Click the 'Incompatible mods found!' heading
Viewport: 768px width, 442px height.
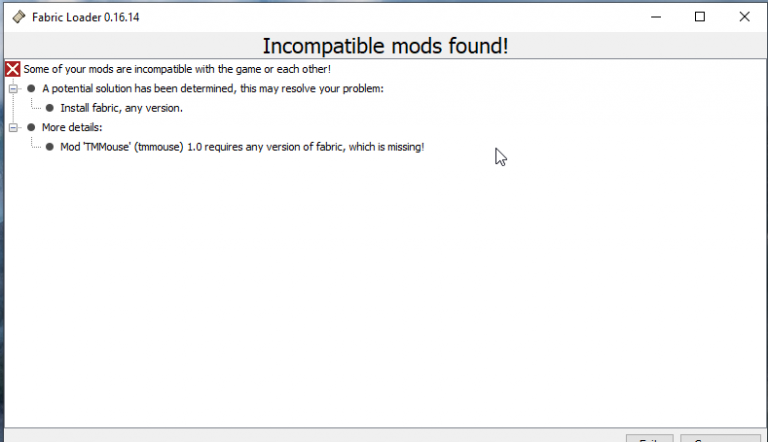385,46
